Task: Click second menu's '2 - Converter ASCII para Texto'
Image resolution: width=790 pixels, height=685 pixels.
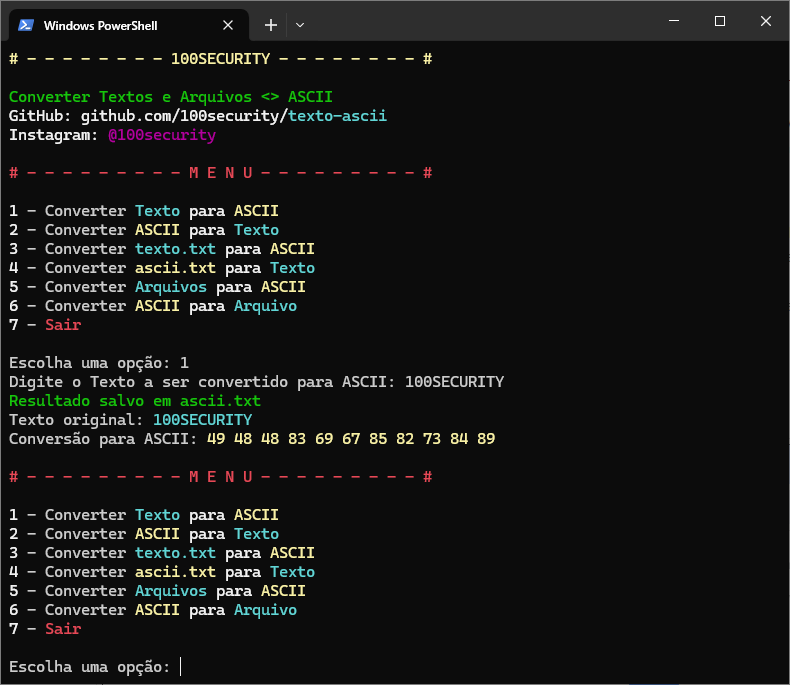Action: pos(144,534)
